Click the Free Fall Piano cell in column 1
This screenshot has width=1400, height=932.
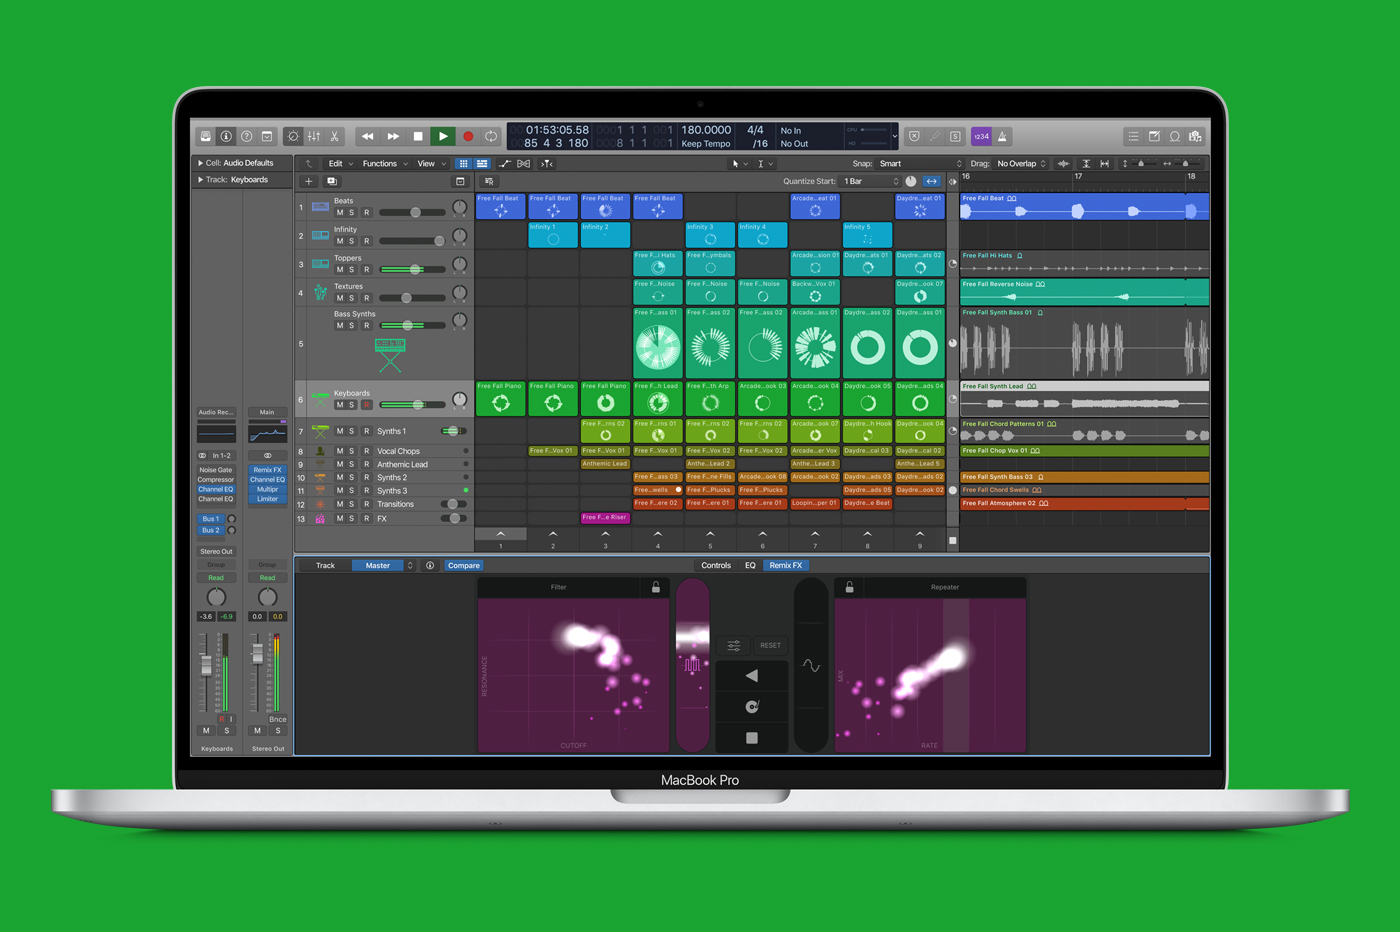(501, 398)
